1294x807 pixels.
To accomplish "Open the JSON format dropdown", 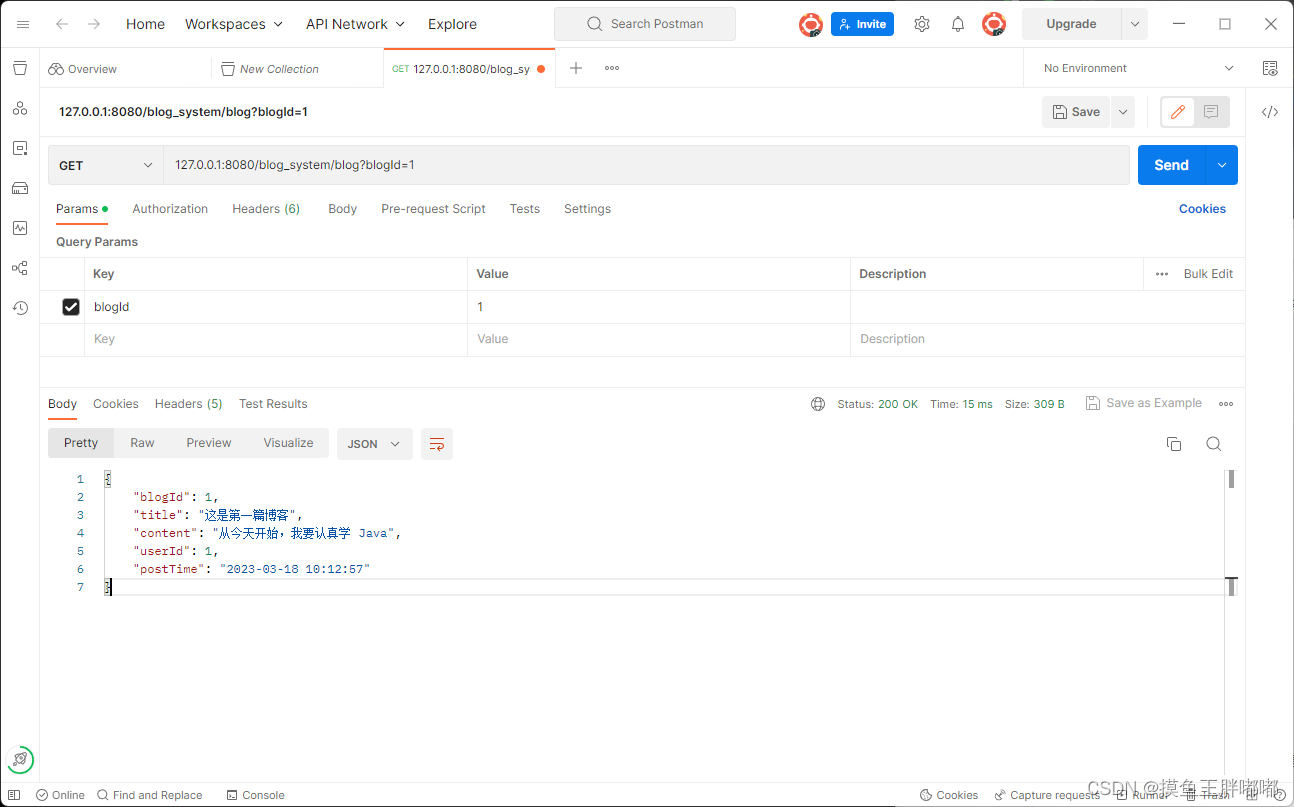I will 375,444.
